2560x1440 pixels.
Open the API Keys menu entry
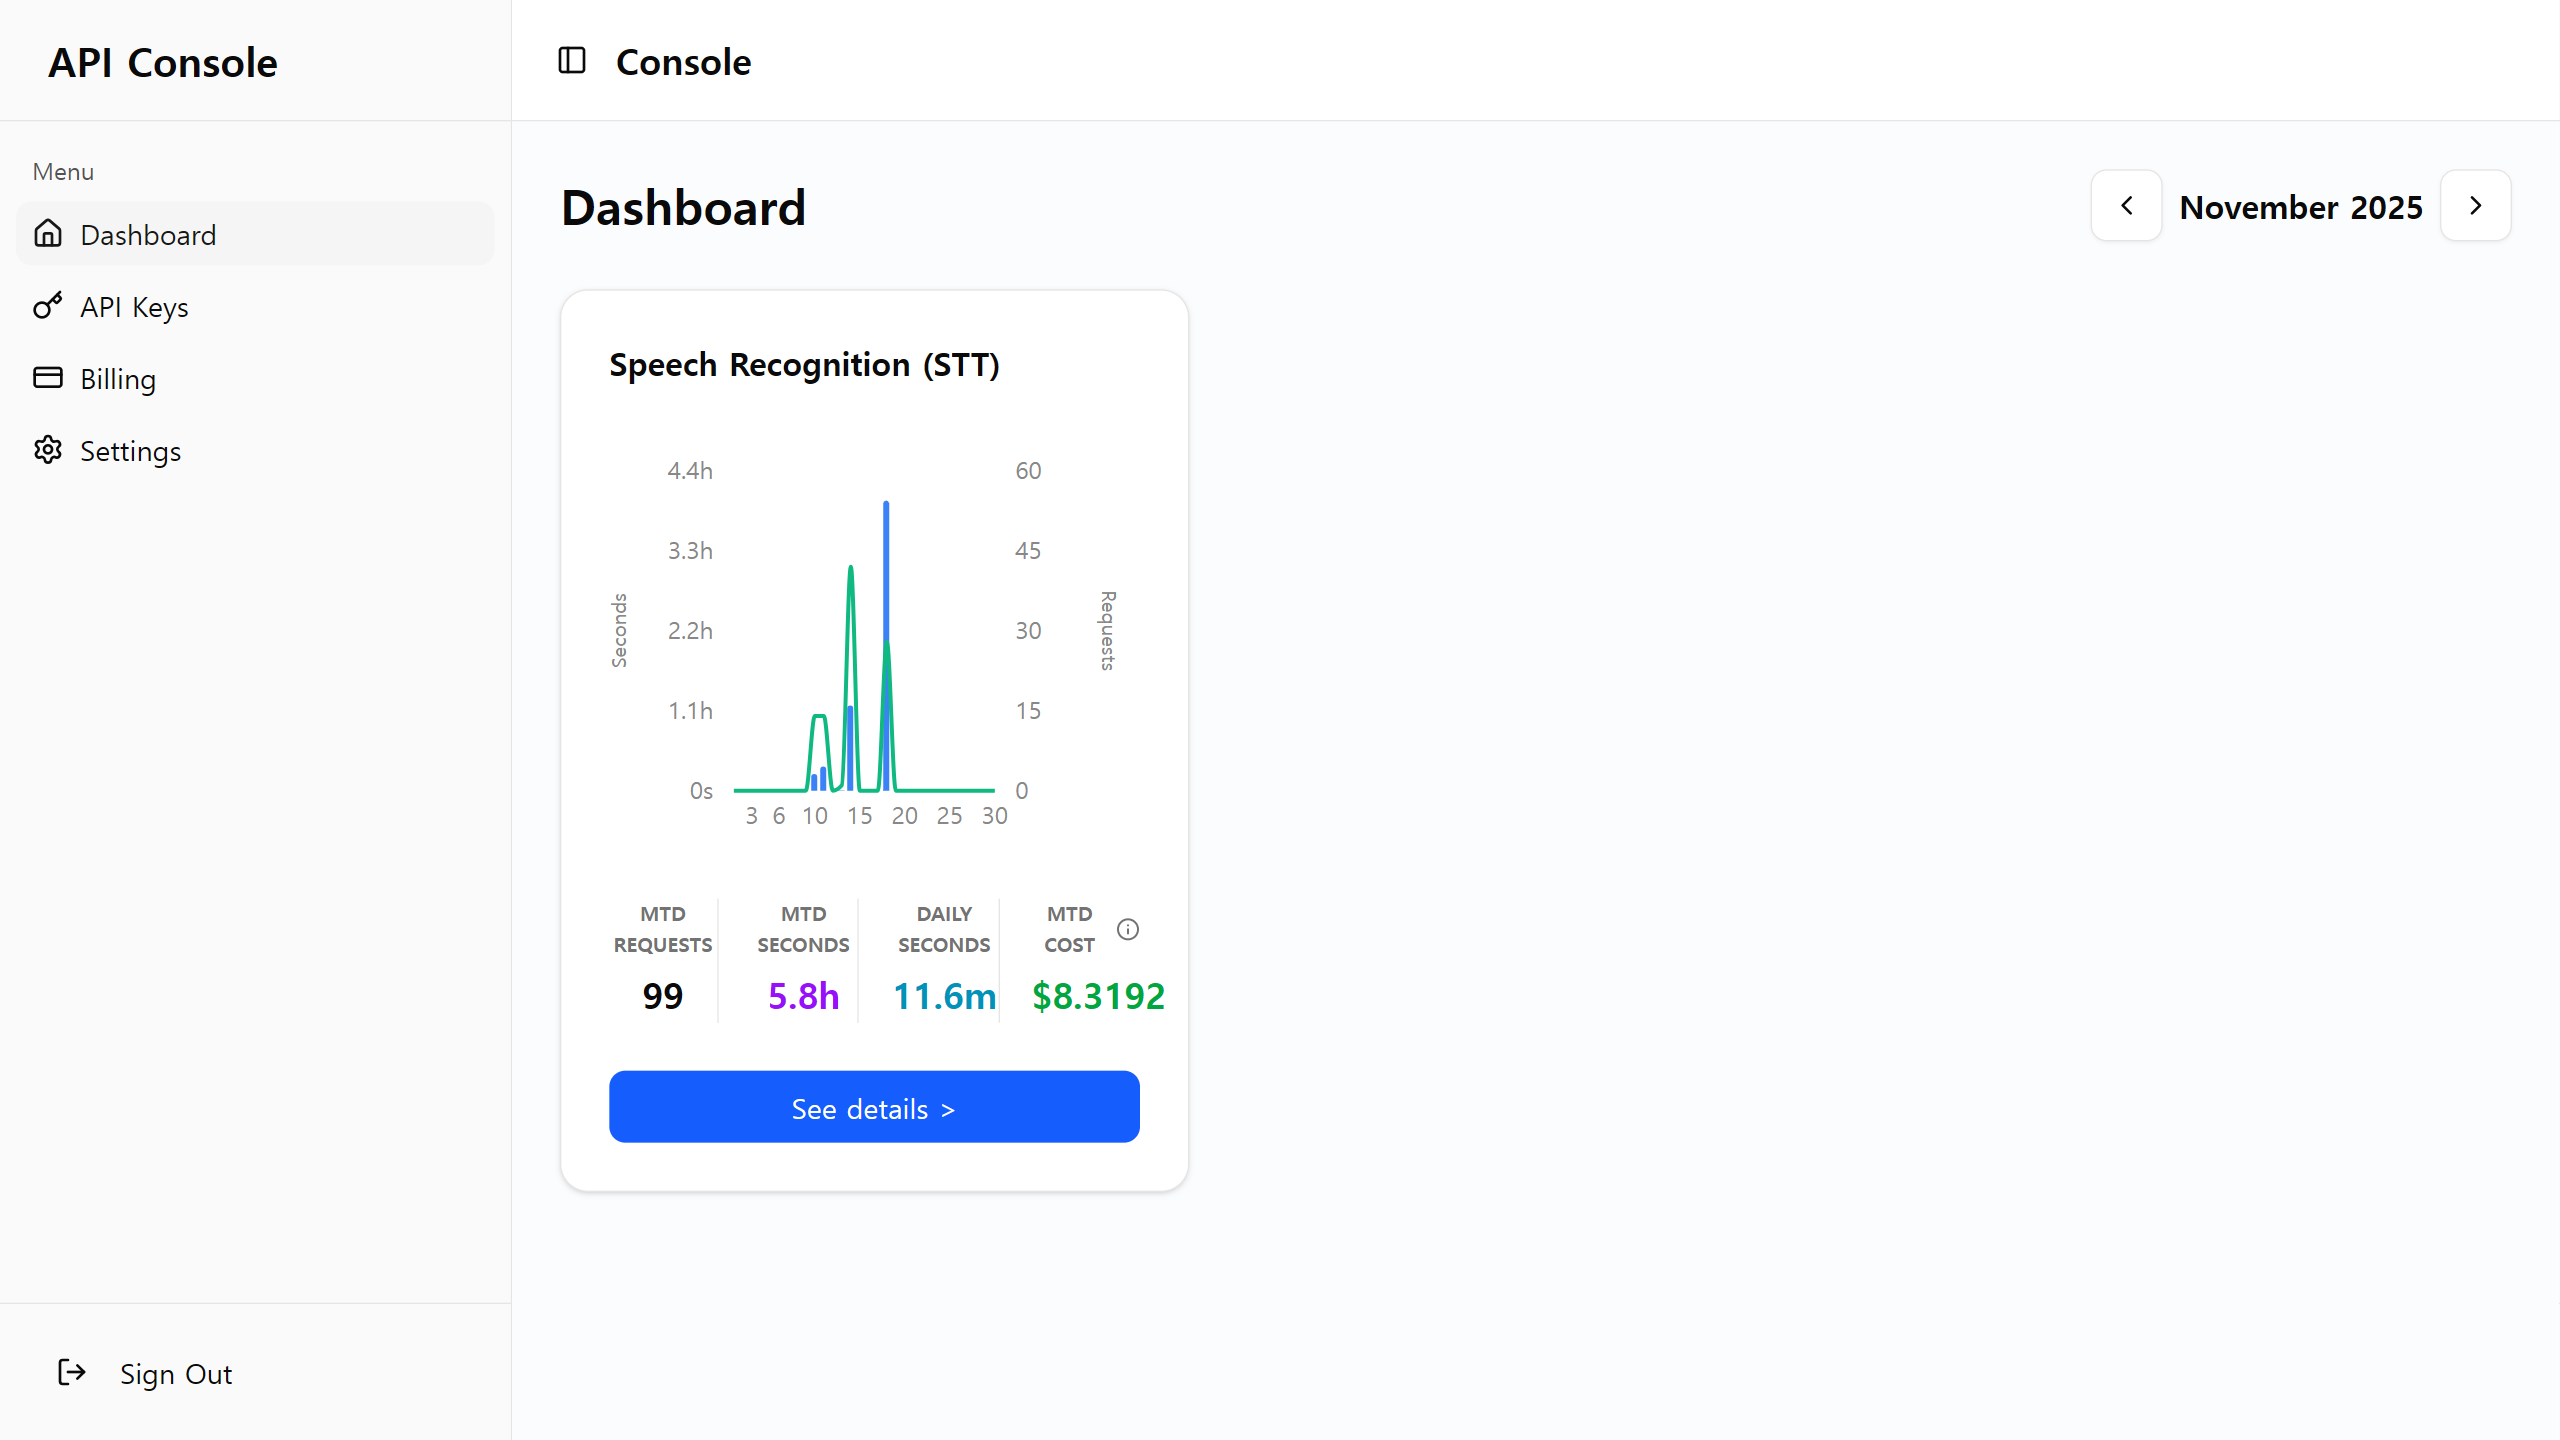point(134,306)
